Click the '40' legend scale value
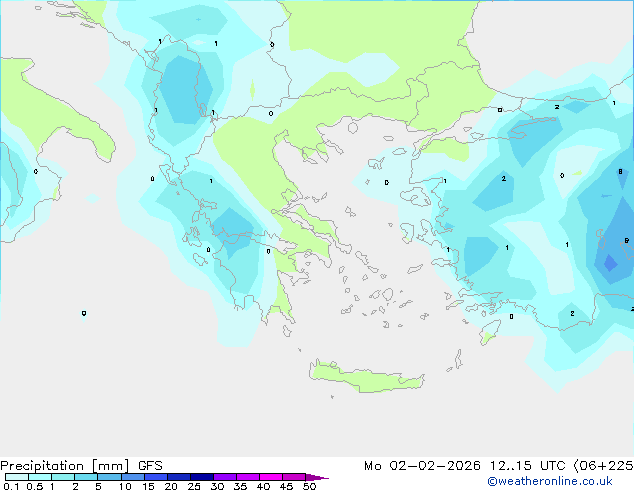Screen dimensions: 634x490 pos(263,486)
